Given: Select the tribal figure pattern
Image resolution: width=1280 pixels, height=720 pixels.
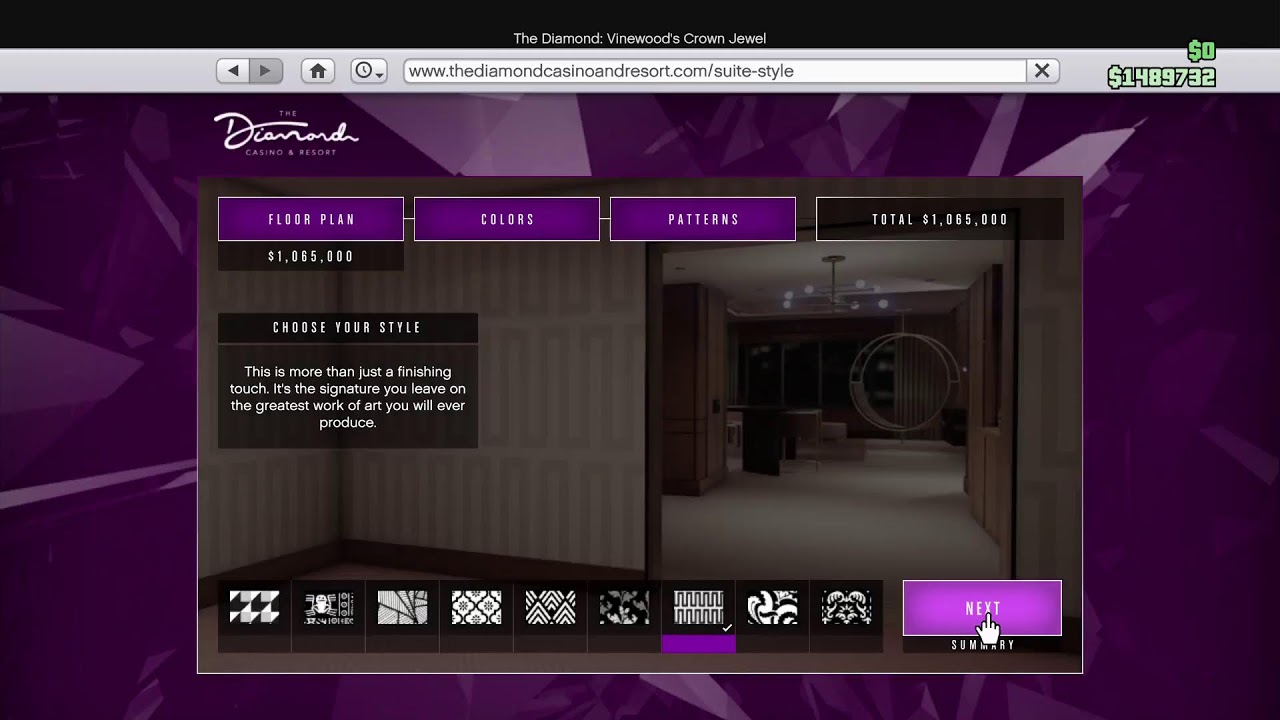Looking at the screenshot, I should point(328,607).
